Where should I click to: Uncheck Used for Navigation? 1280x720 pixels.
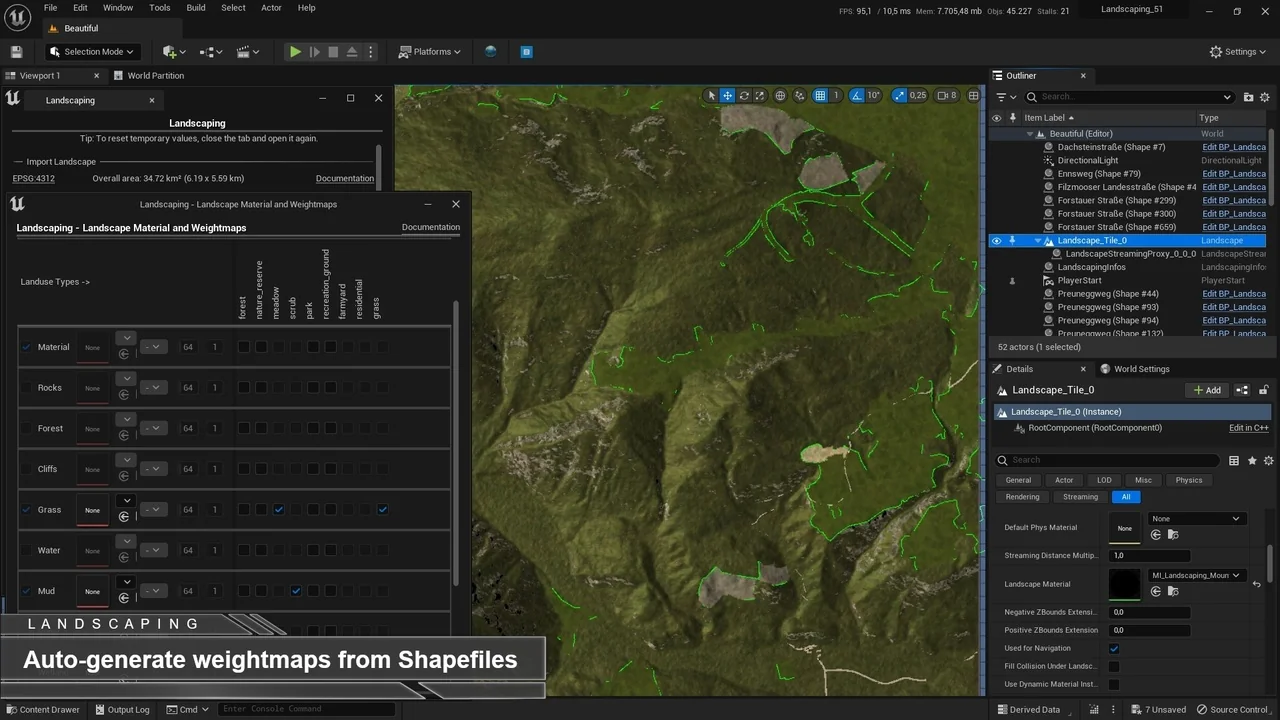click(1114, 649)
